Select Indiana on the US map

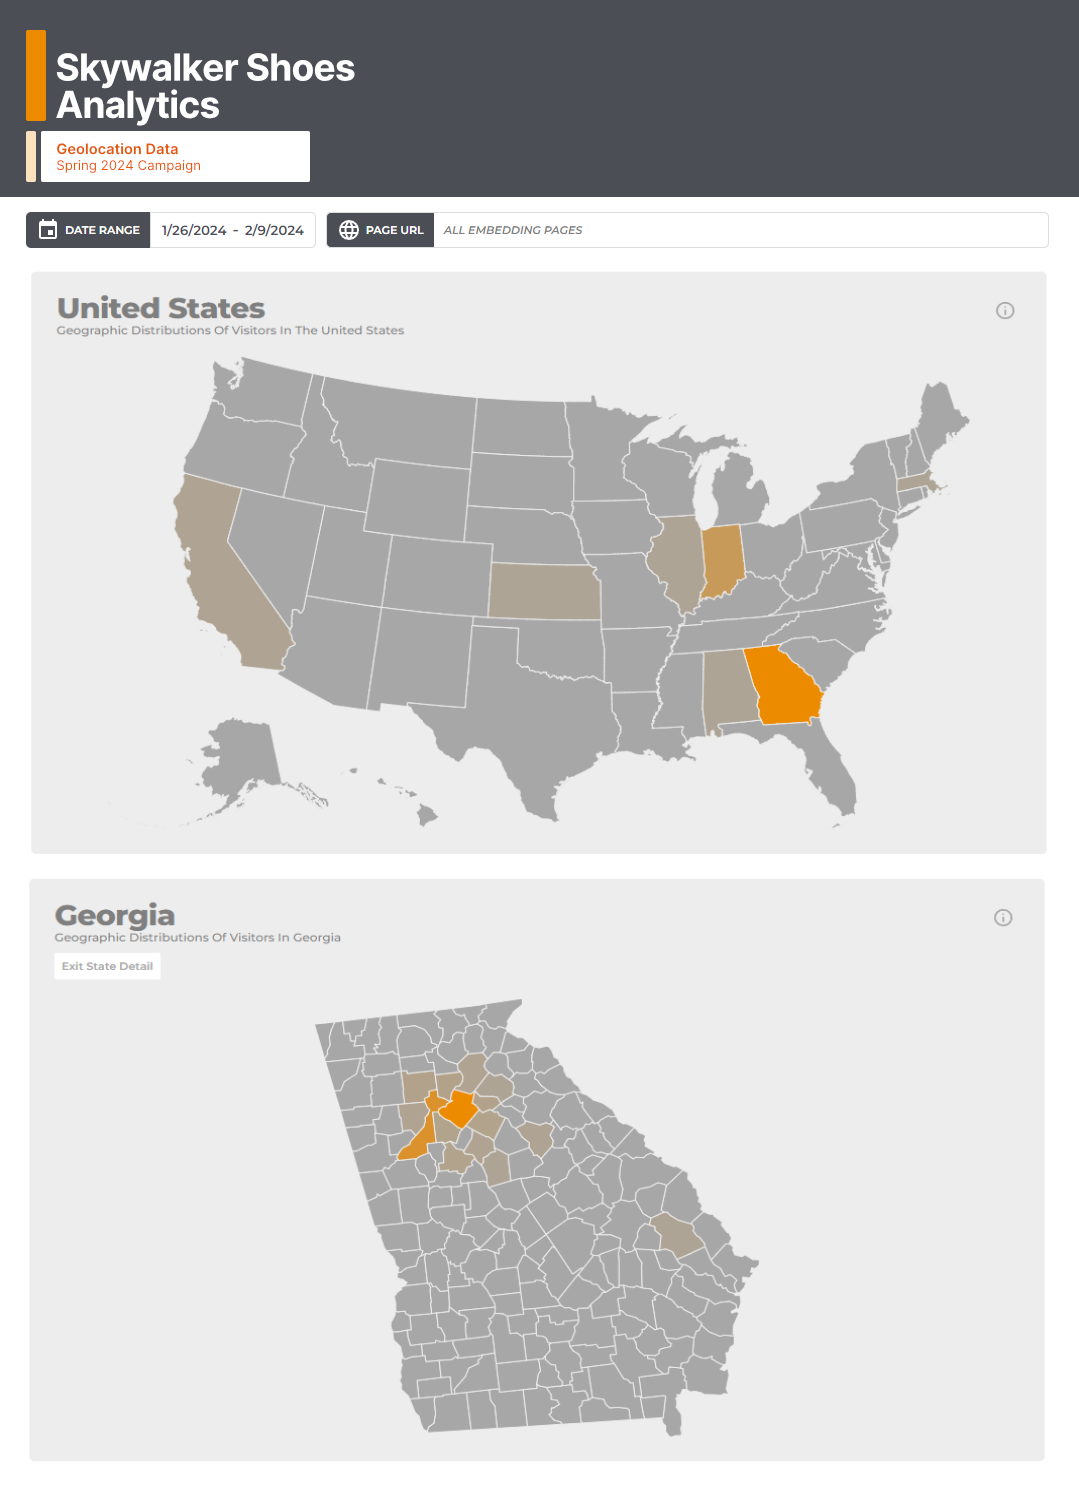click(722, 559)
